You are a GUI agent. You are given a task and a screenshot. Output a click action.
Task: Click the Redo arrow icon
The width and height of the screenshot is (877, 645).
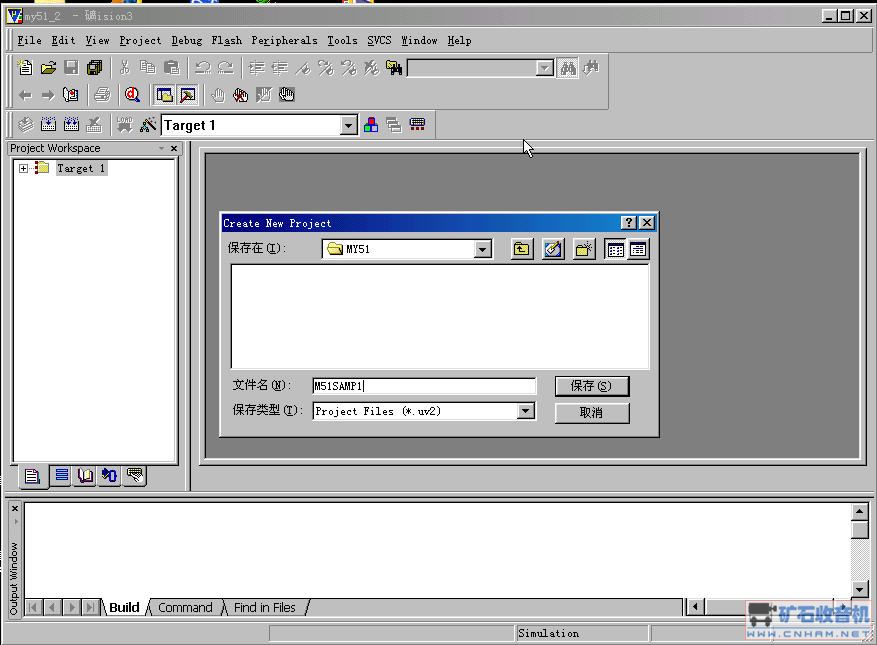click(x=225, y=68)
